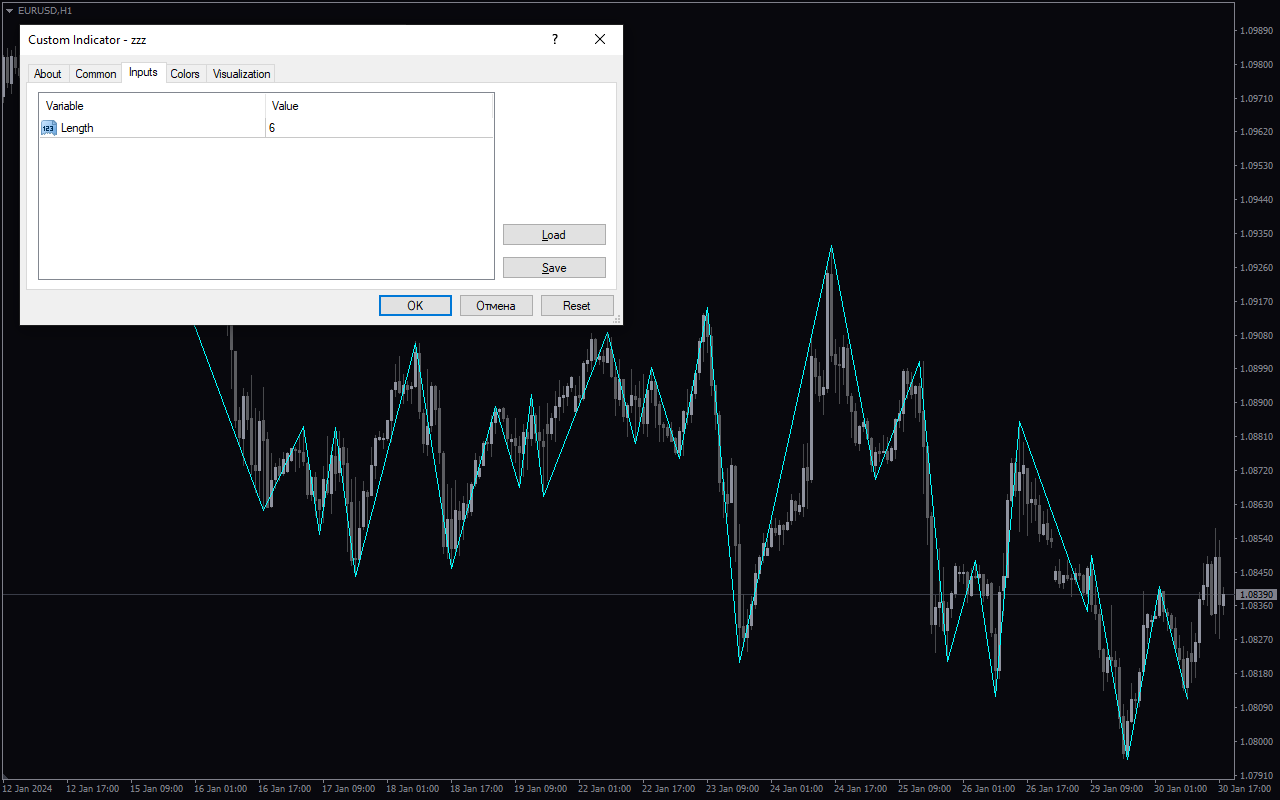1280x800 pixels.
Task: Click the Length value cell showing 6
Action: (x=379, y=128)
